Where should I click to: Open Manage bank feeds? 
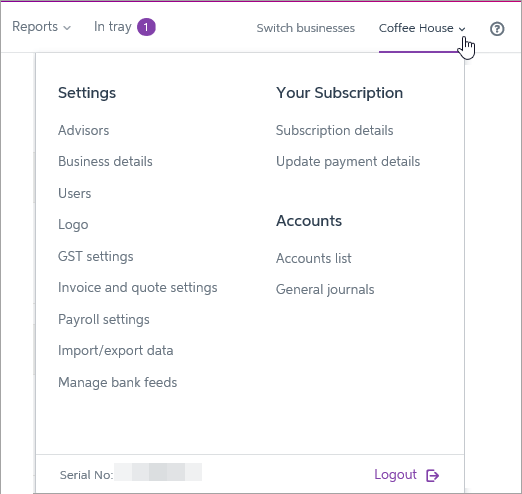tap(118, 383)
